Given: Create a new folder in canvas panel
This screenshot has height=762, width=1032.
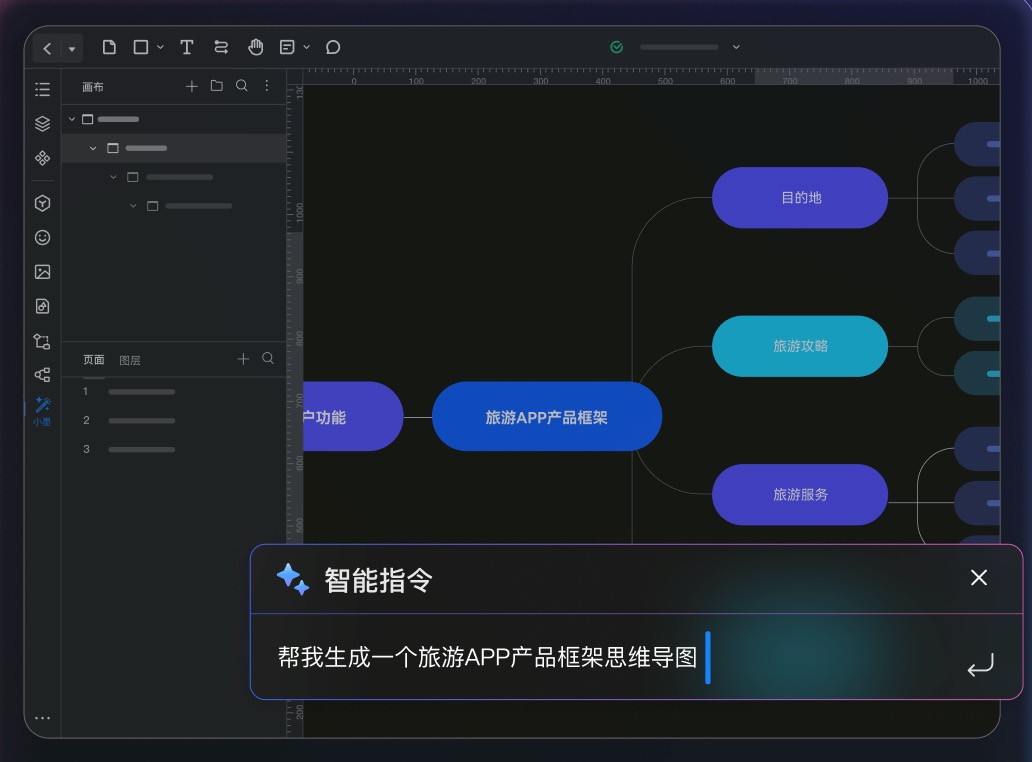Looking at the screenshot, I should (217, 86).
